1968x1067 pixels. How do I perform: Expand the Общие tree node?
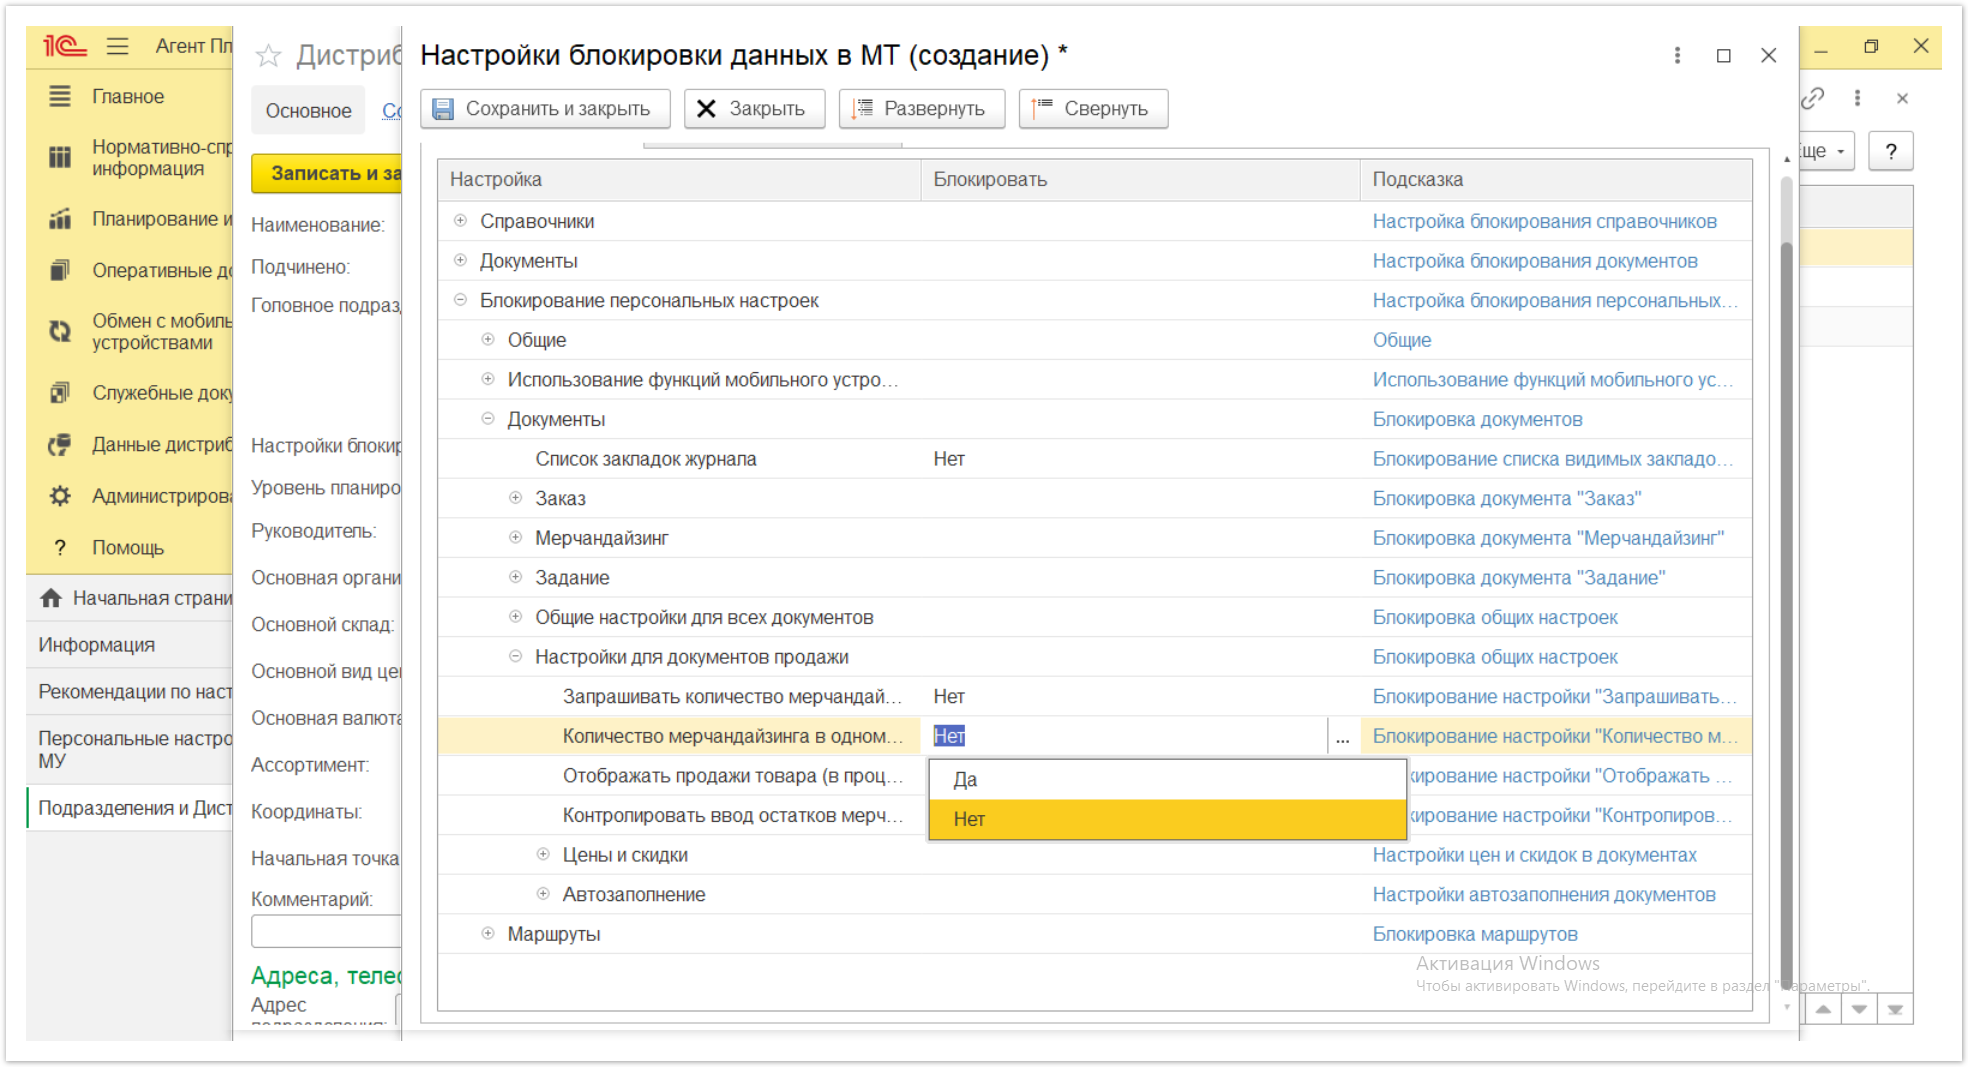click(488, 339)
